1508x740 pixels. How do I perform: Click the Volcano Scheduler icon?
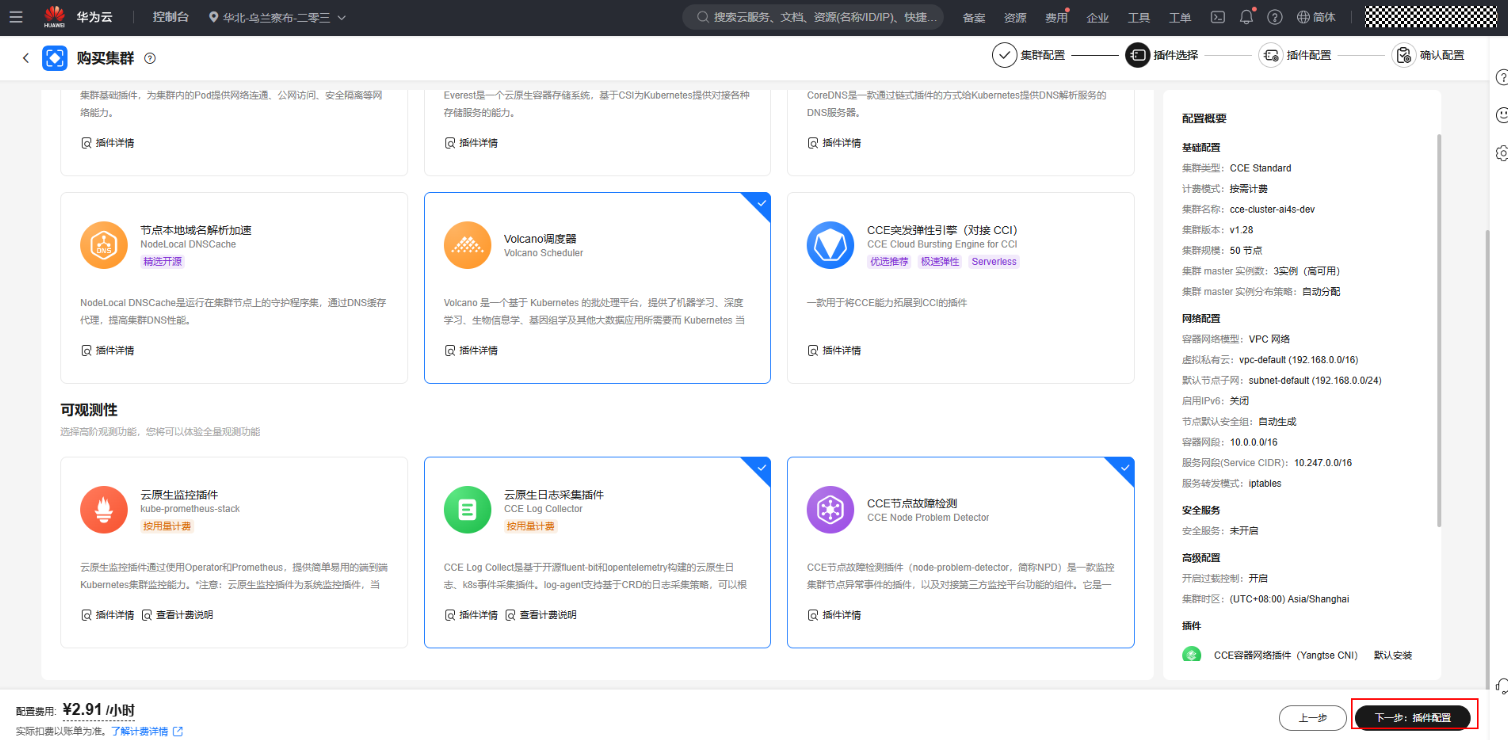coord(467,246)
